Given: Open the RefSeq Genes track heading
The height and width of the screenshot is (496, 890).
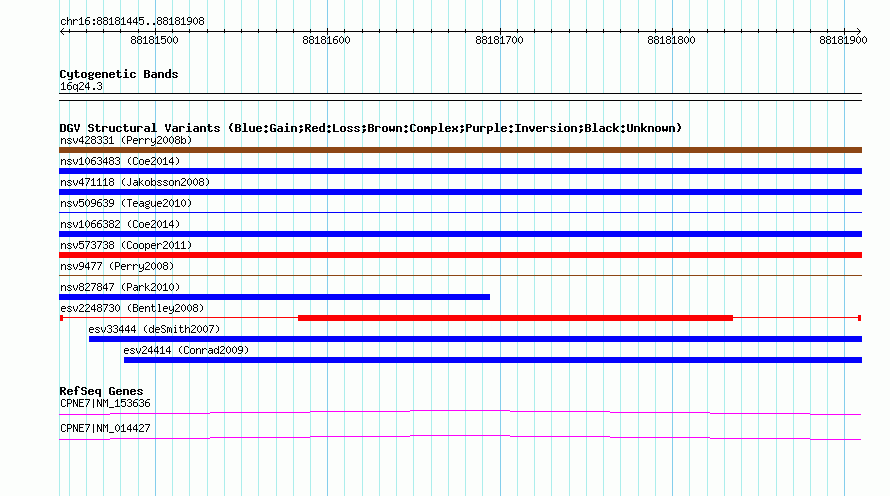Looking at the screenshot, I should click(101, 391).
